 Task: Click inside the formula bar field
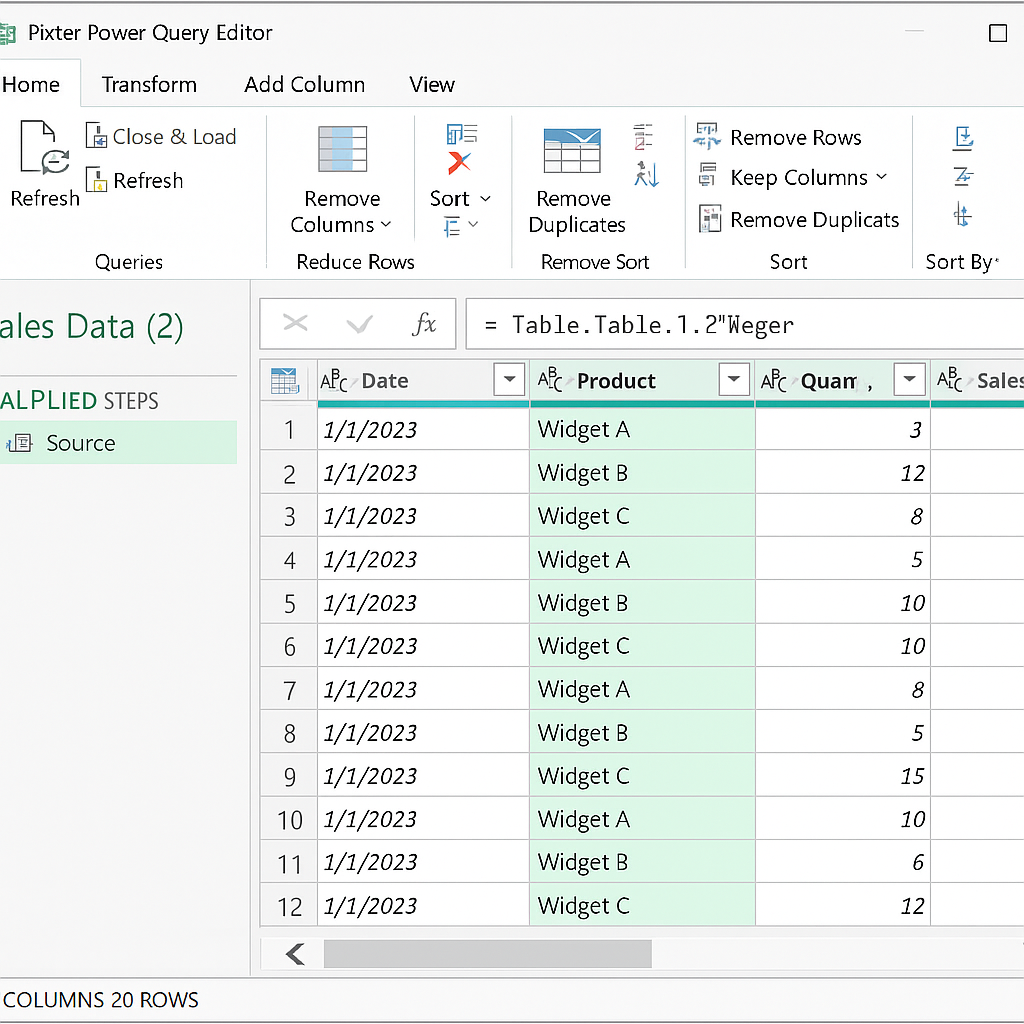[744, 324]
